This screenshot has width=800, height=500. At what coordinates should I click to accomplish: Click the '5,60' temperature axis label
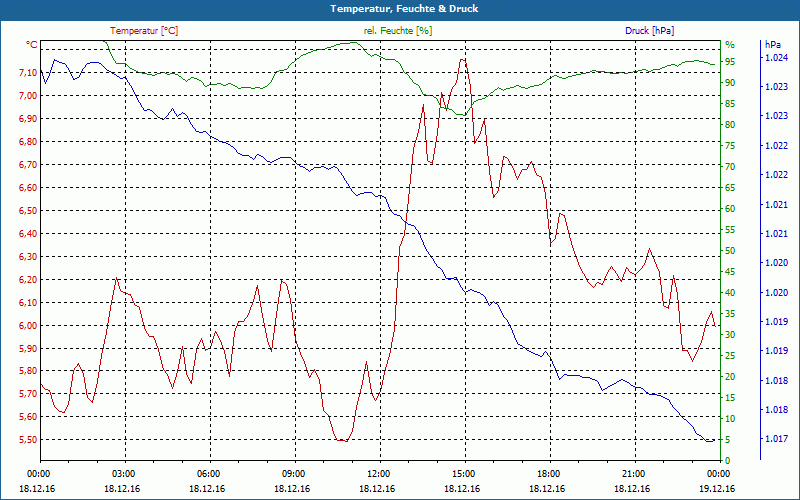tap(28, 417)
